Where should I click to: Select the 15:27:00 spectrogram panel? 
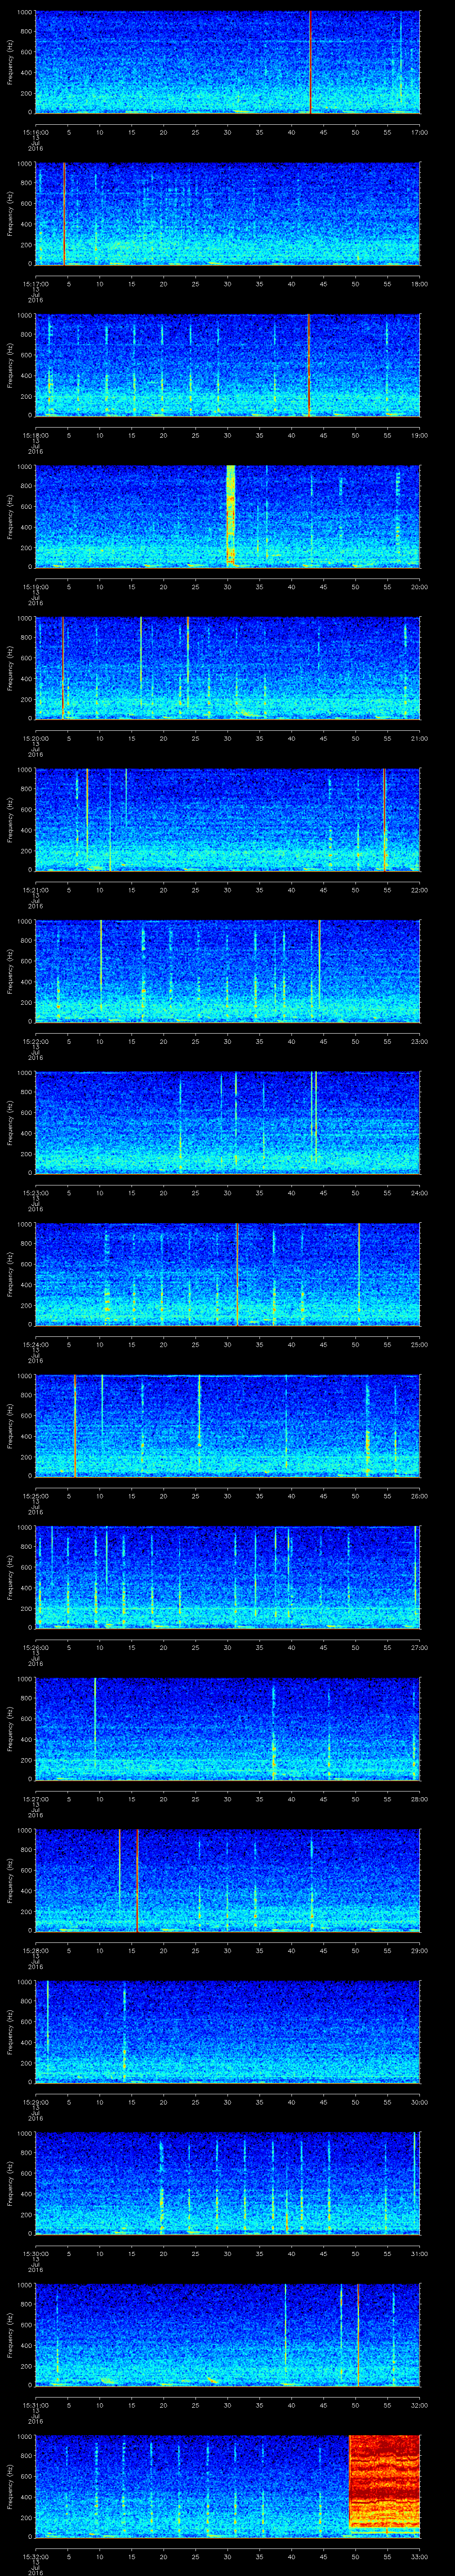(227, 1729)
